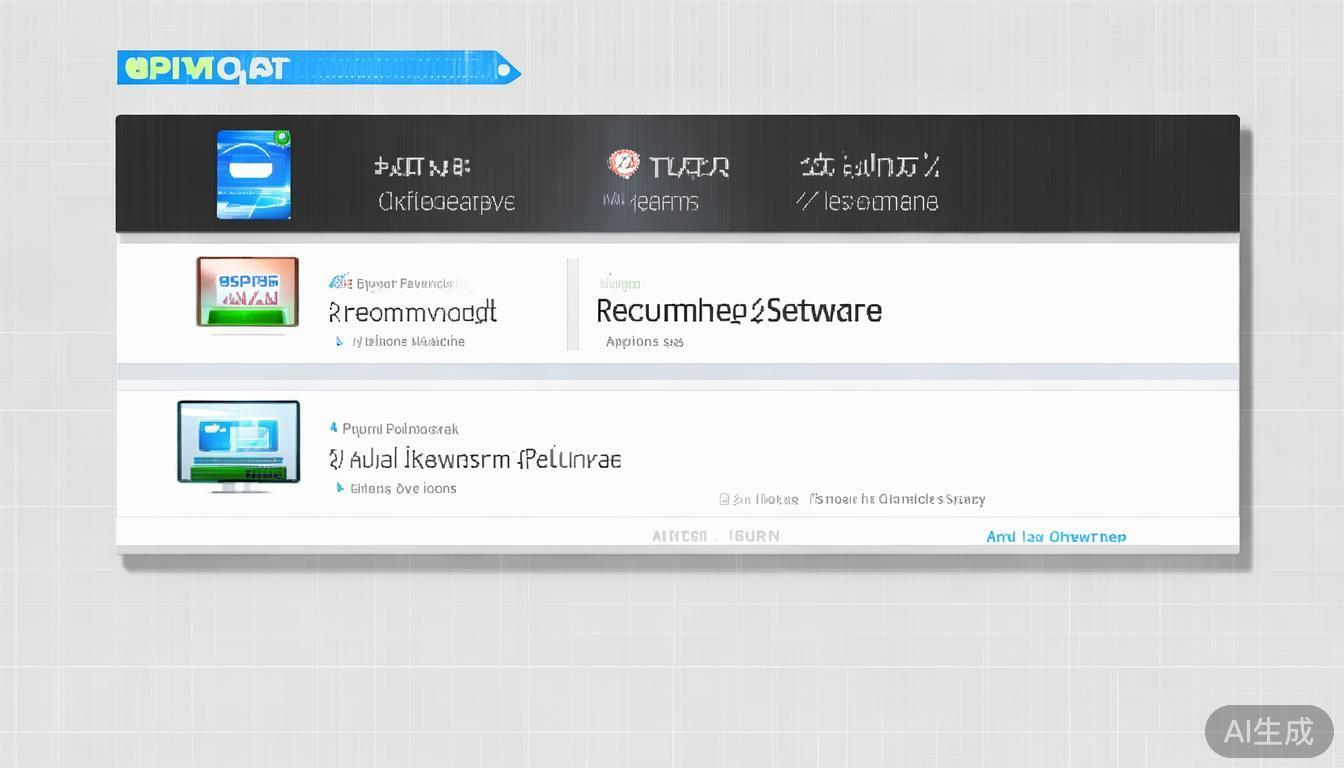
Task: Click the 'Amd lag Ohewrnep' link
Action: pyautogui.click(x=1055, y=537)
